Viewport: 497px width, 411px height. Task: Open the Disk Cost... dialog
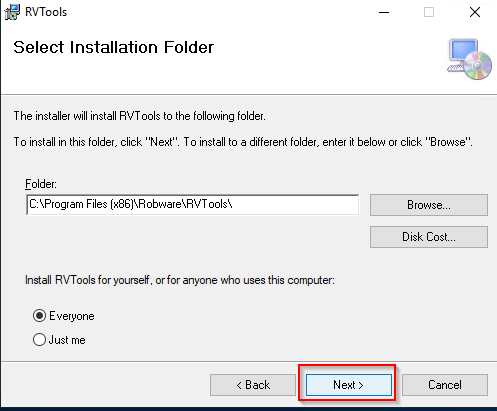click(429, 237)
